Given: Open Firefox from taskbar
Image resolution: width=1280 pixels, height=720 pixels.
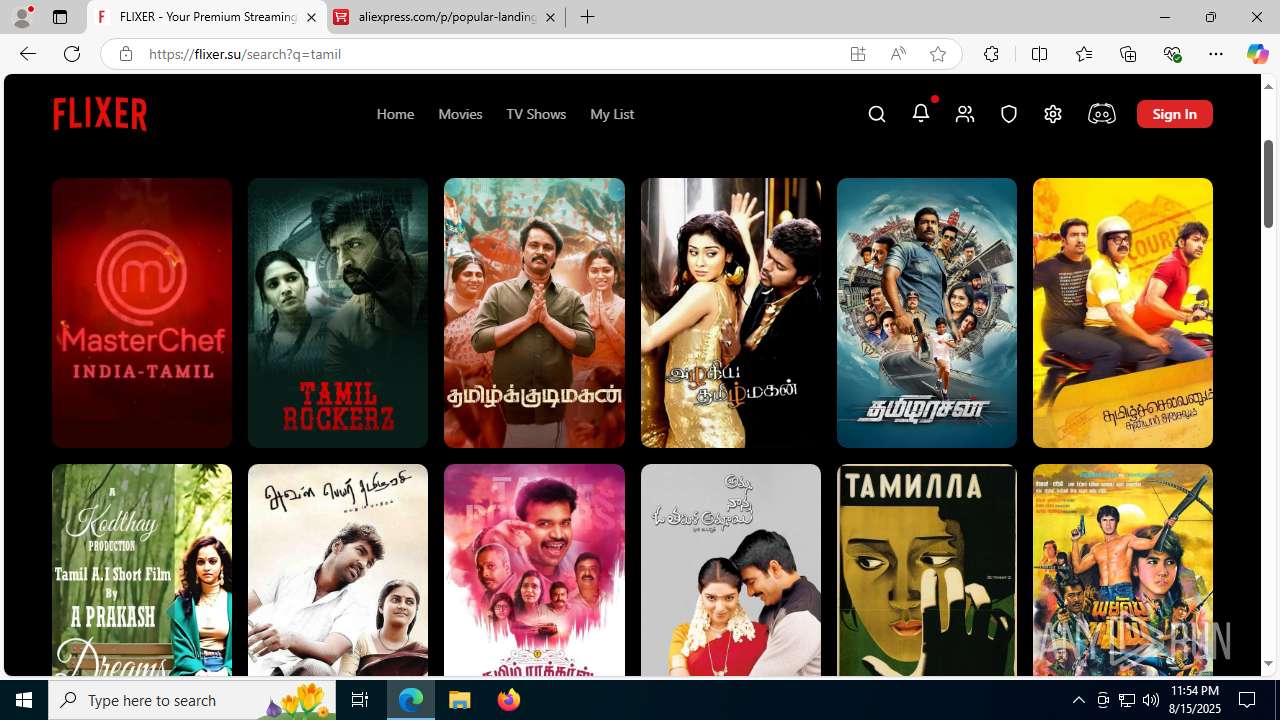Looking at the screenshot, I should [509, 700].
